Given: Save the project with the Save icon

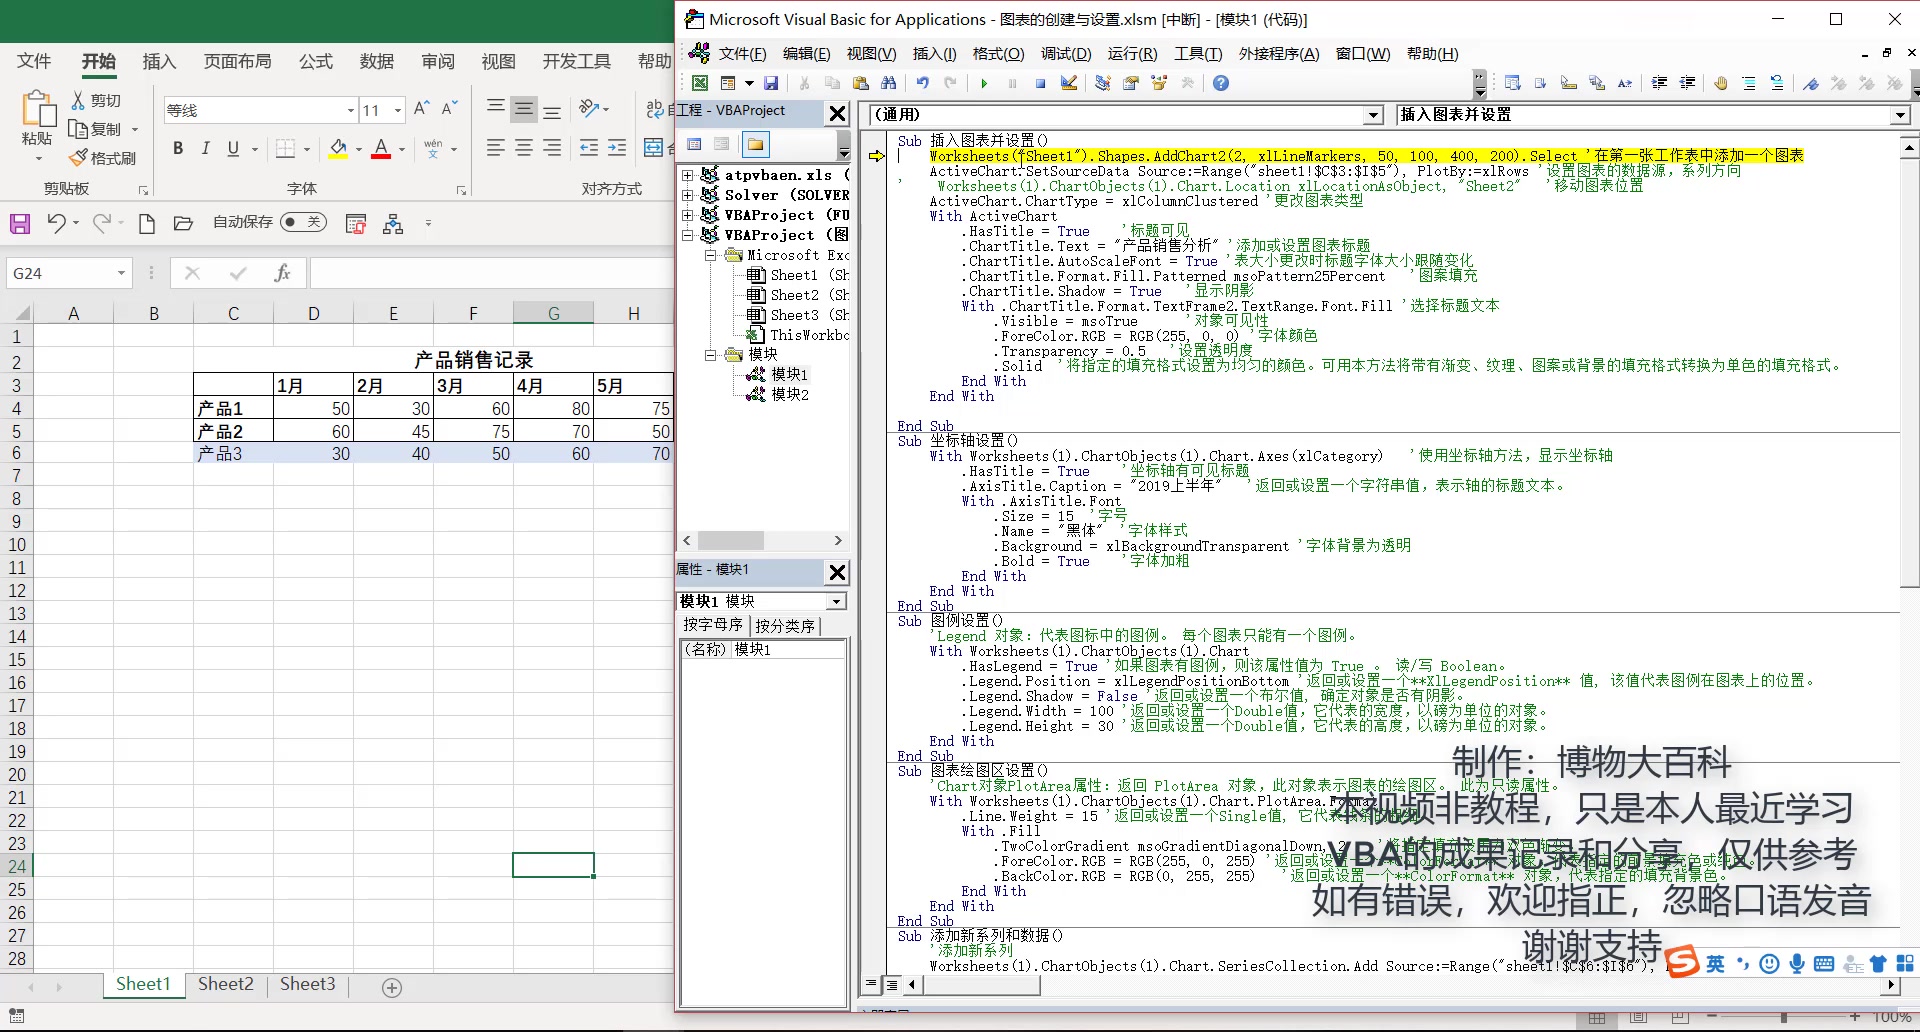Looking at the screenshot, I should coord(772,83).
